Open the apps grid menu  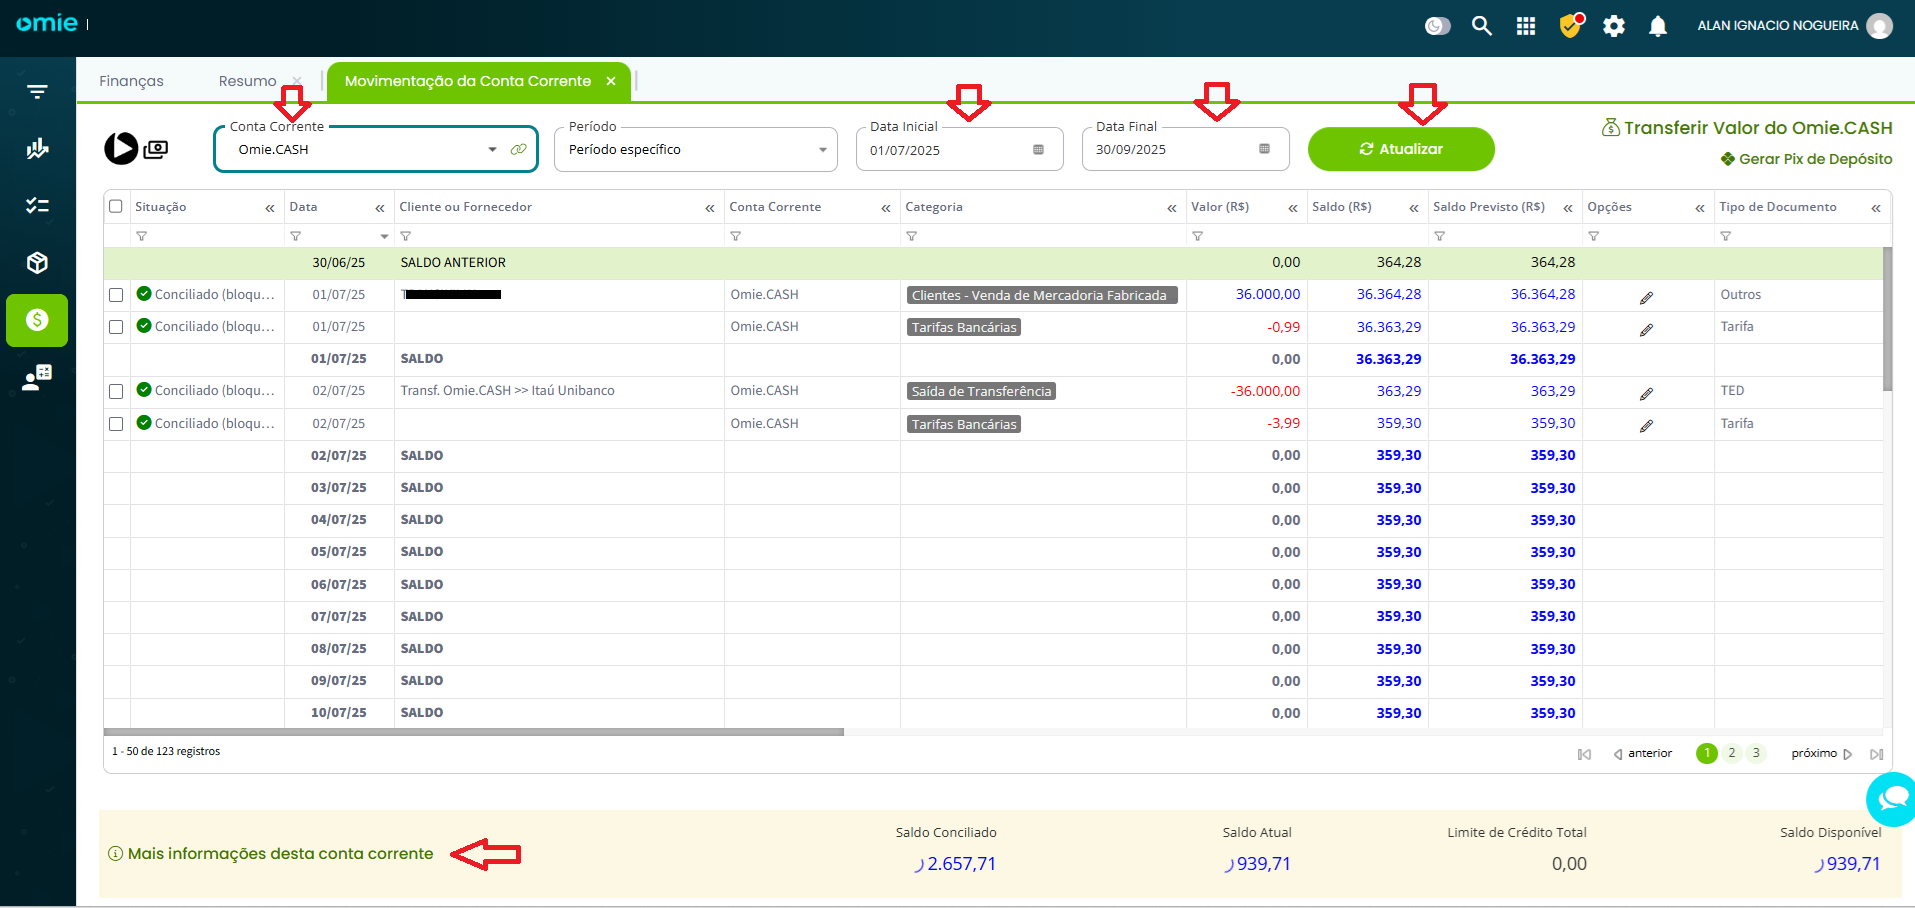coord(1526,26)
